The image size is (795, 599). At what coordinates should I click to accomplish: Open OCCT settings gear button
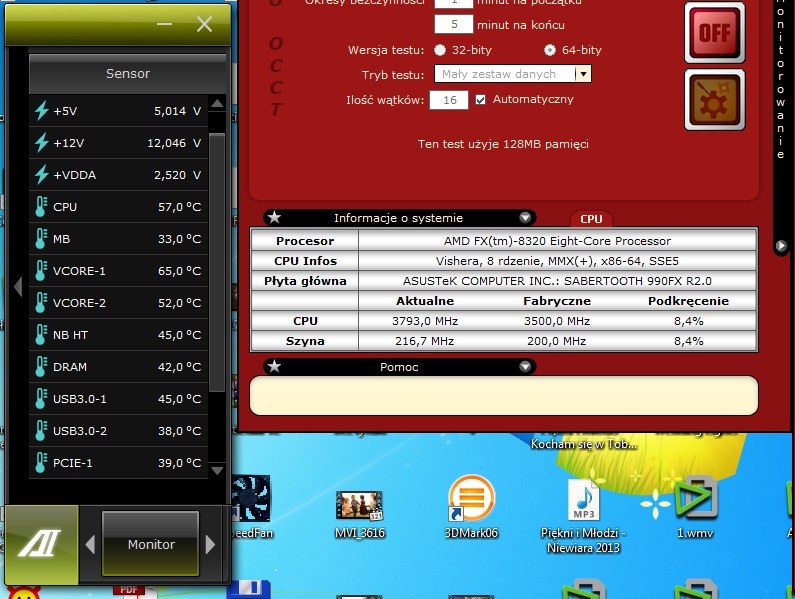715,100
